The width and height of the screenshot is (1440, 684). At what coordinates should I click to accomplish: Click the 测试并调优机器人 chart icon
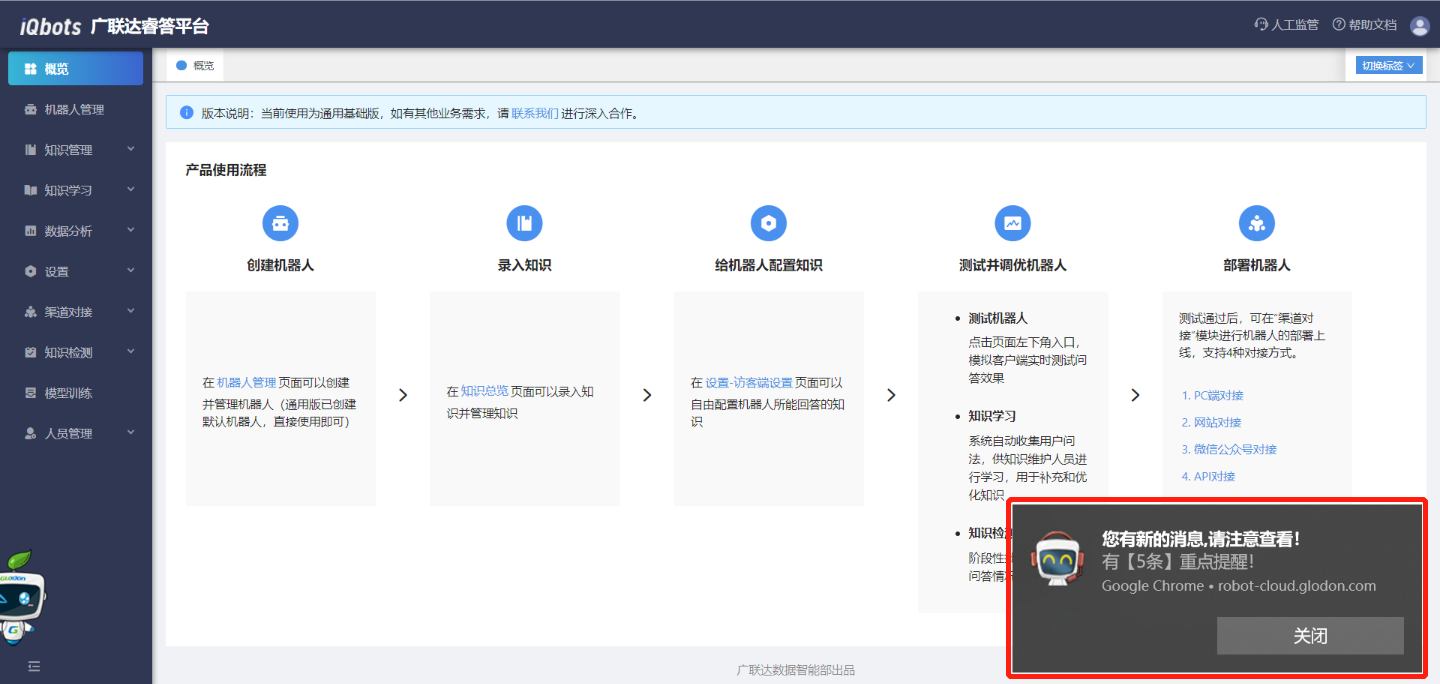[x=1012, y=223]
